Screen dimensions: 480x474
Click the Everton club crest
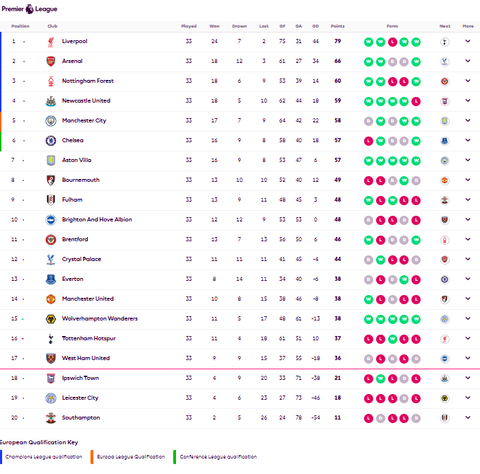point(51,280)
